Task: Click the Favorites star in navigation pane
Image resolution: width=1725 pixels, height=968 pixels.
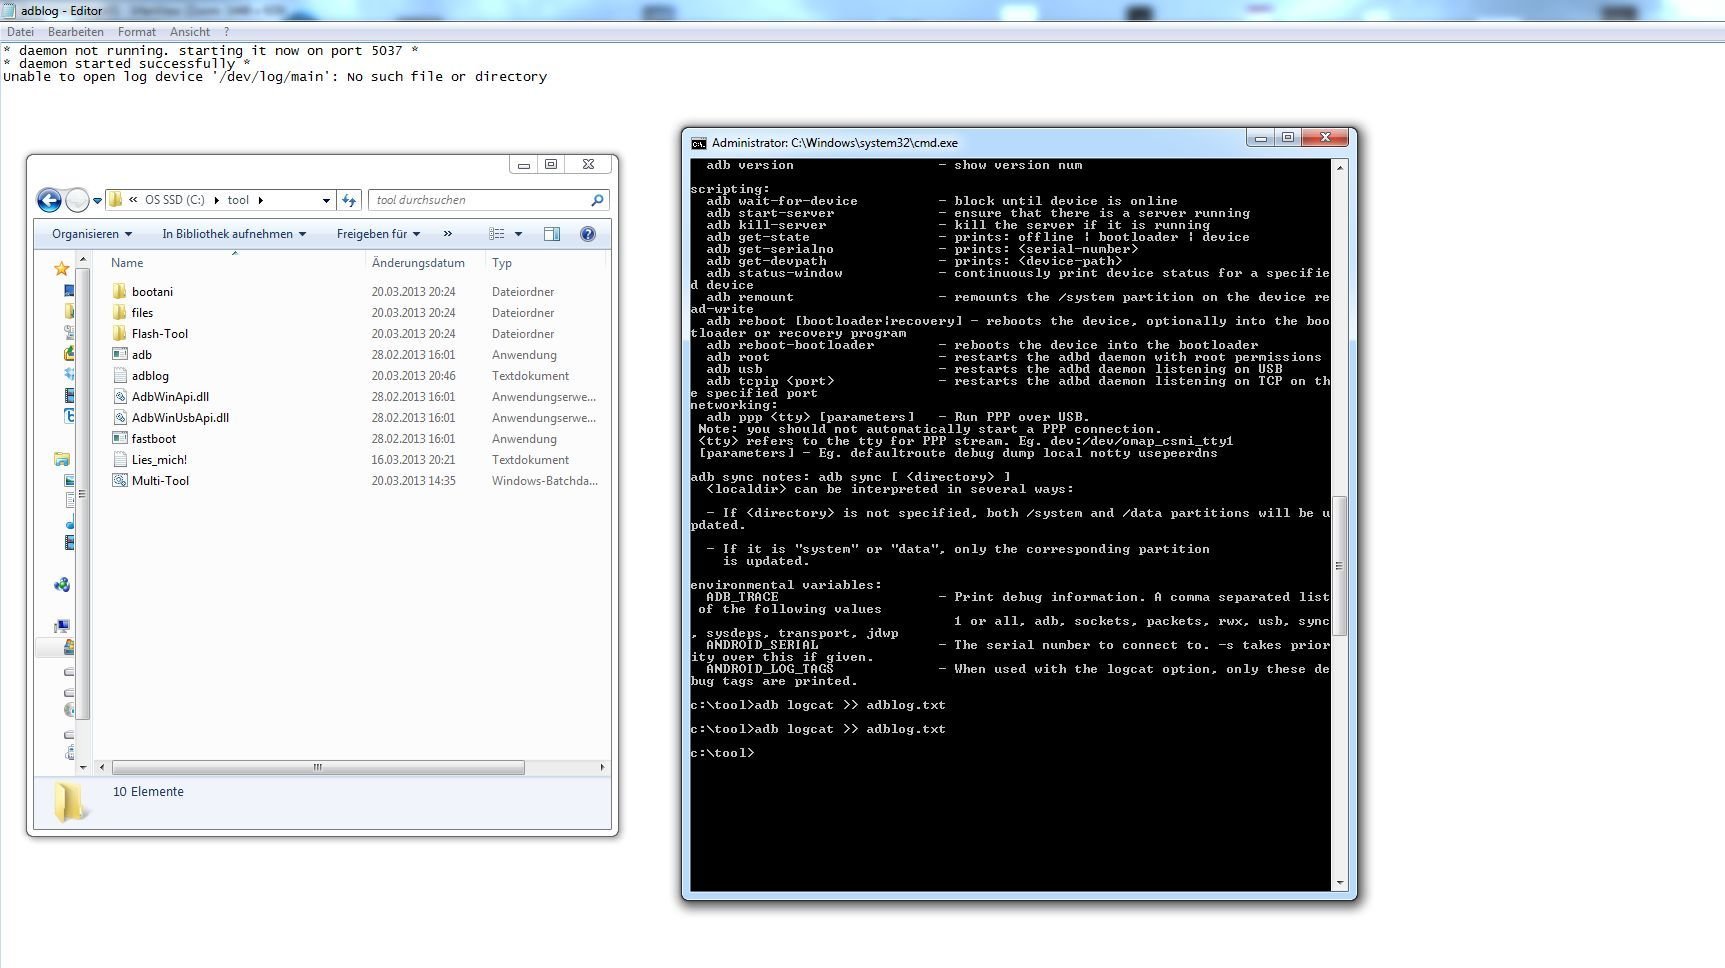Action: point(62,268)
